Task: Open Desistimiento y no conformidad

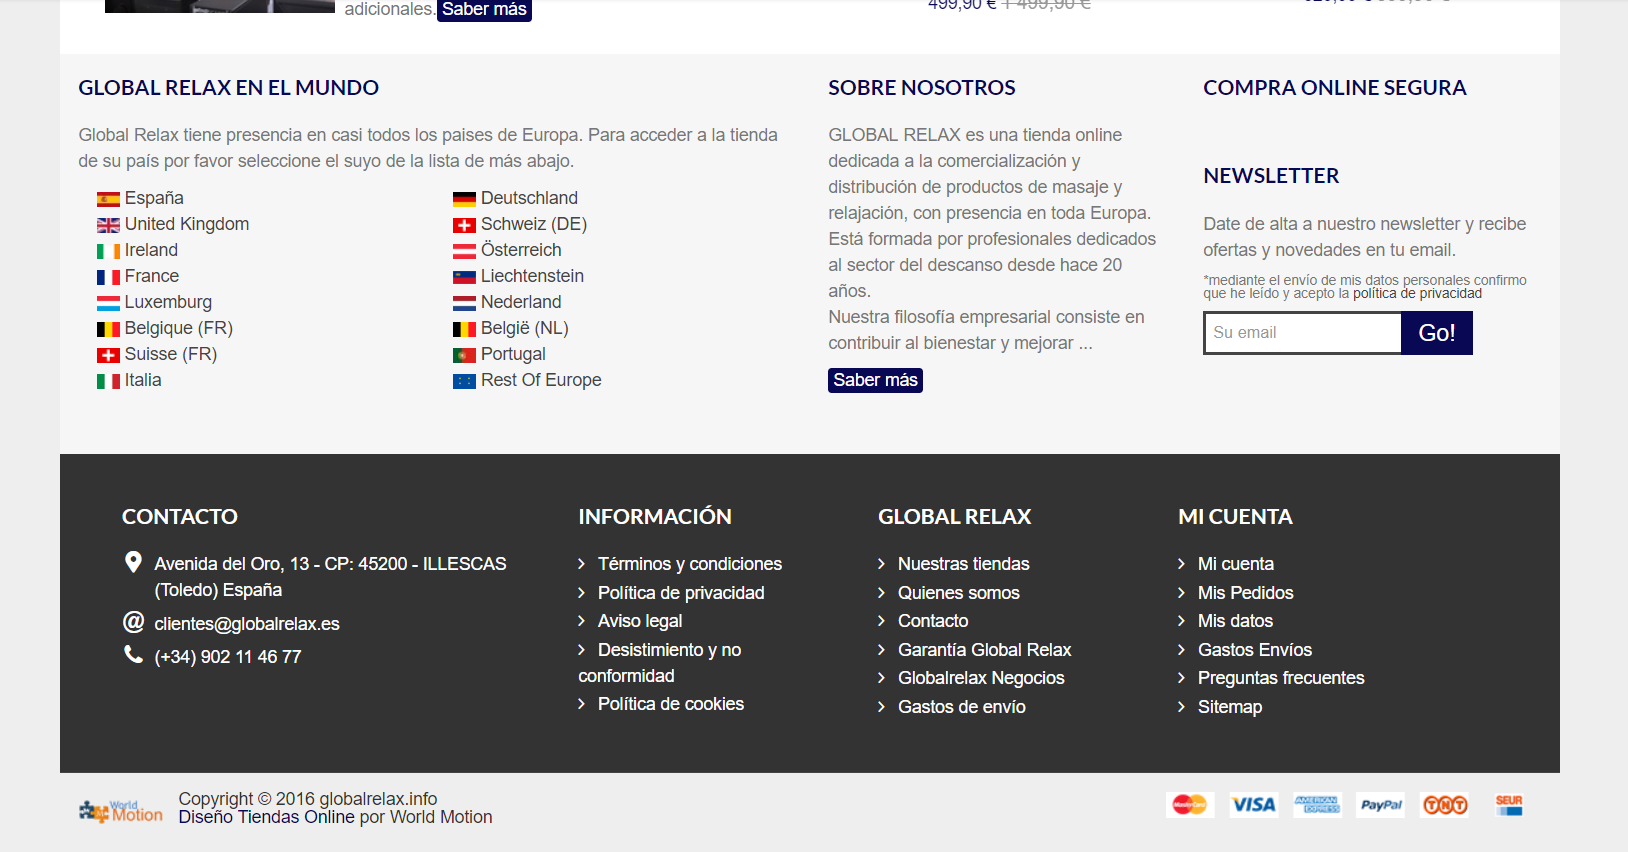Action: 660,663
